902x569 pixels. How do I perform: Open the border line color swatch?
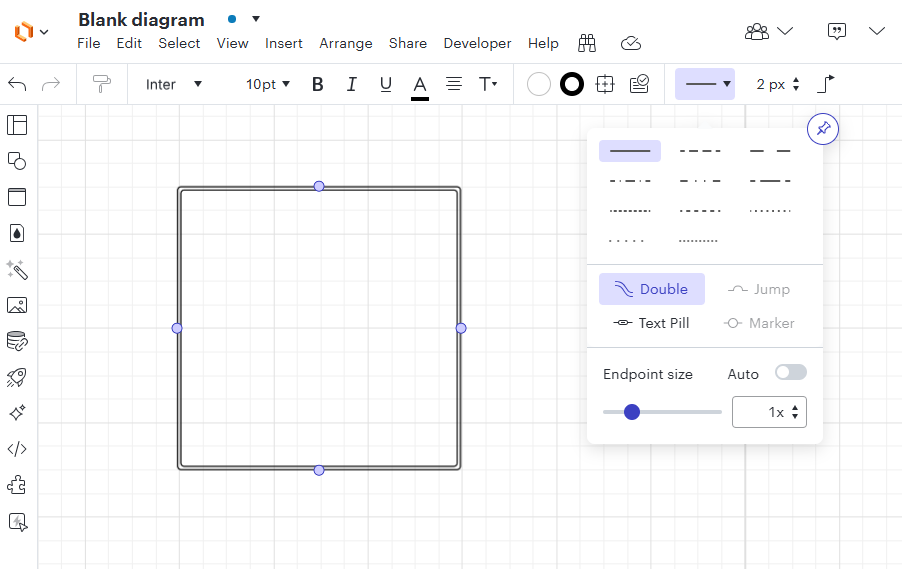click(572, 85)
